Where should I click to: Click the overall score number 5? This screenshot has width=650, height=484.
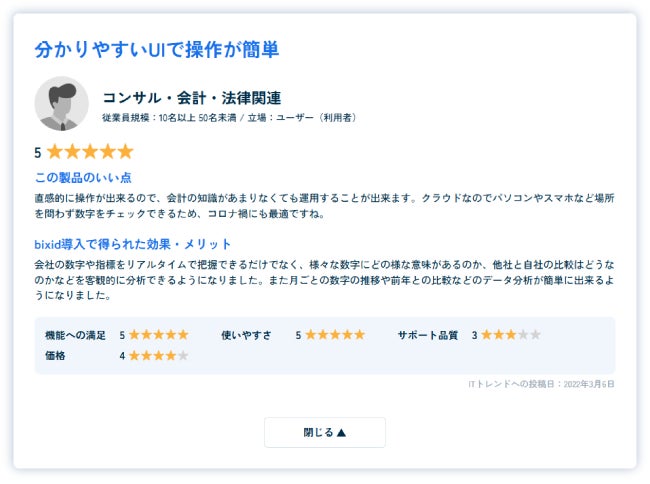pyautogui.click(x=38, y=153)
